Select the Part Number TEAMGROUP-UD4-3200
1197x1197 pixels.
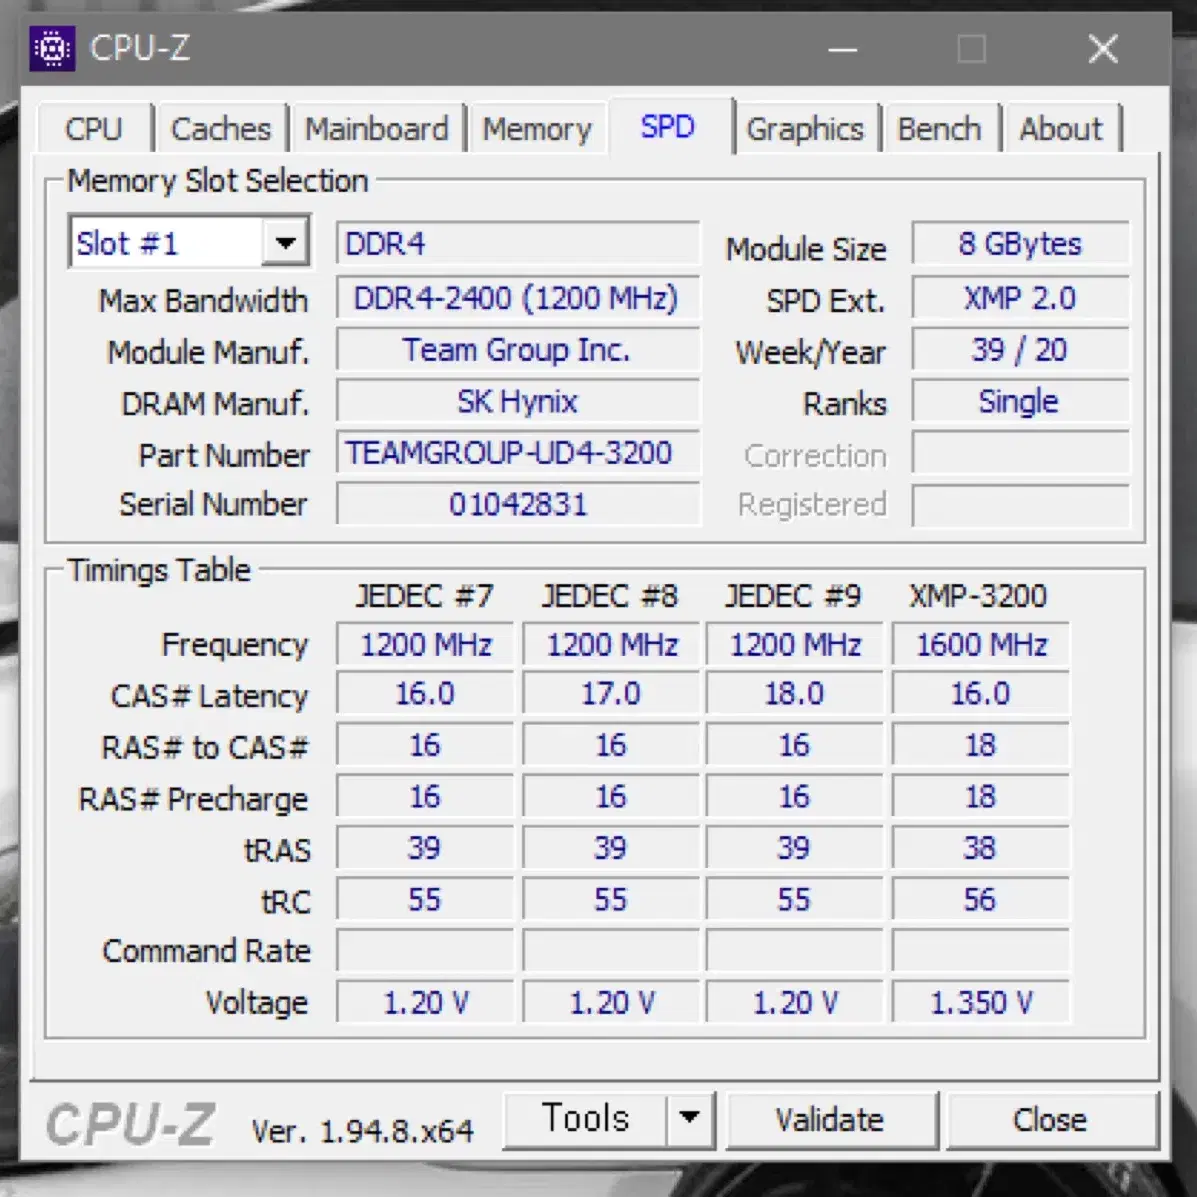[518, 453]
